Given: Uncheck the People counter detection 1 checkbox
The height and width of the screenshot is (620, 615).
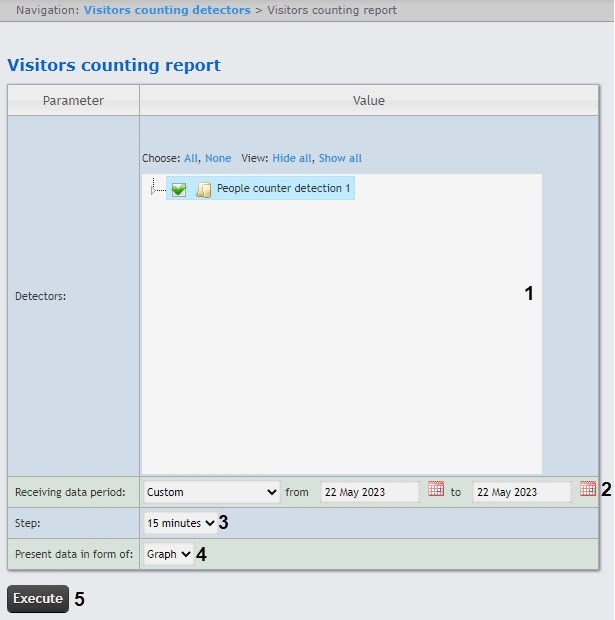Looking at the screenshot, I should click(179, 189).
